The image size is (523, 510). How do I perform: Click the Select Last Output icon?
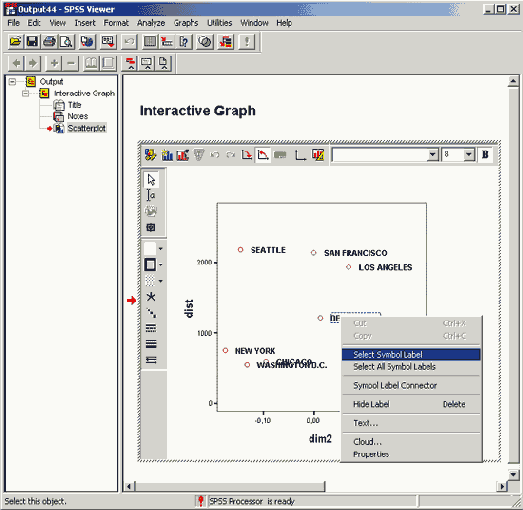pyautogui.click(x=225, y=42)
